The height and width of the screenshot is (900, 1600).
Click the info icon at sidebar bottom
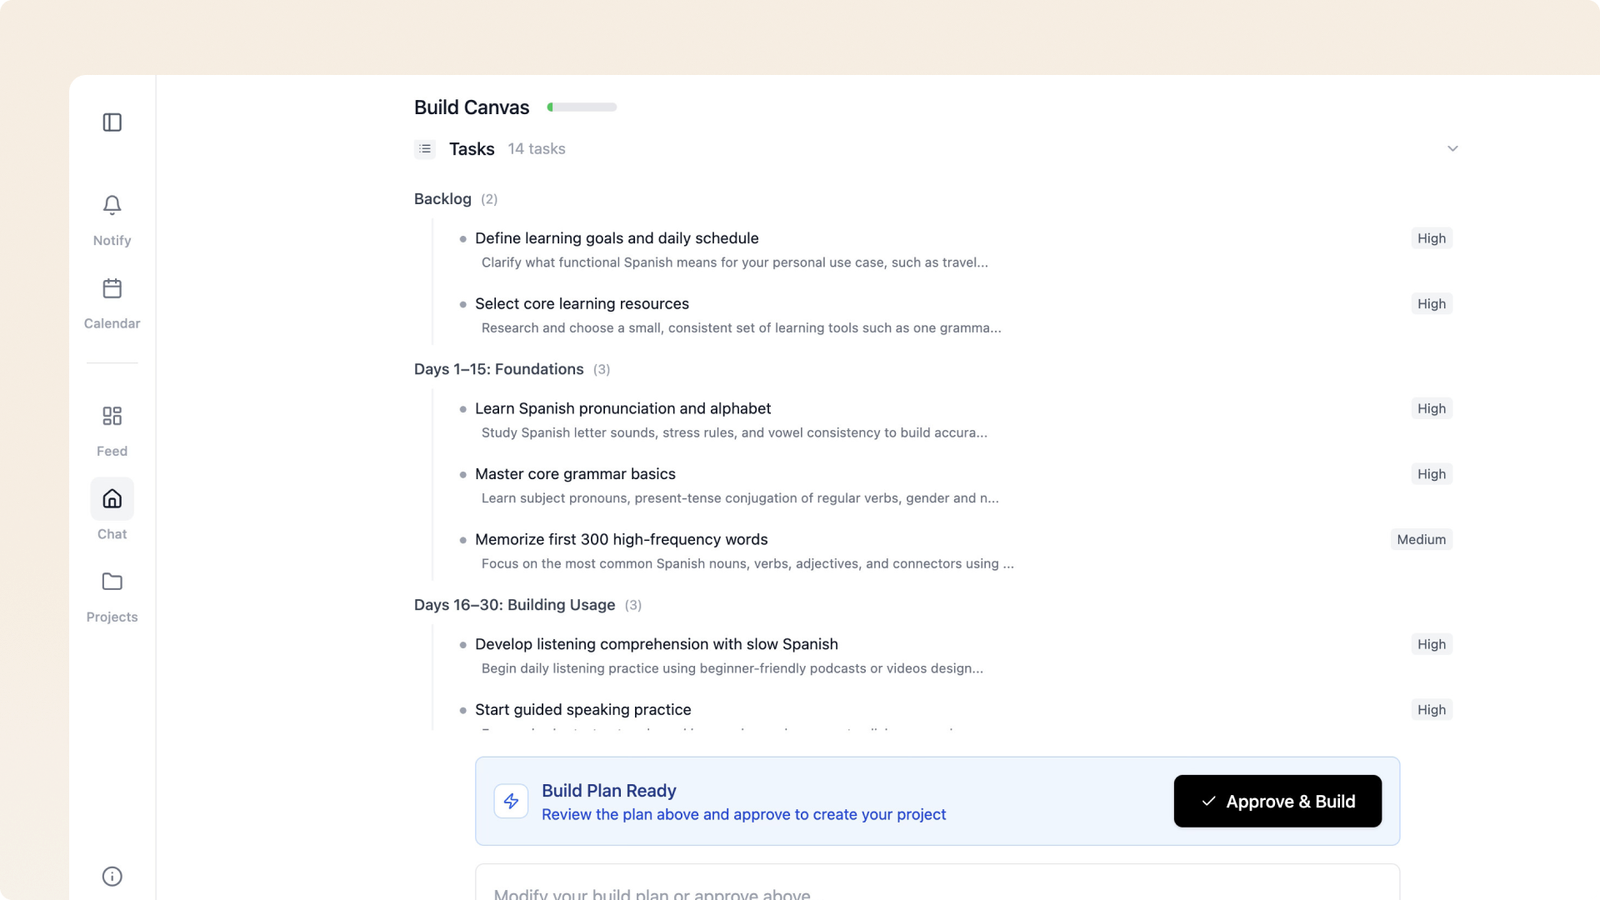[112, 876]
